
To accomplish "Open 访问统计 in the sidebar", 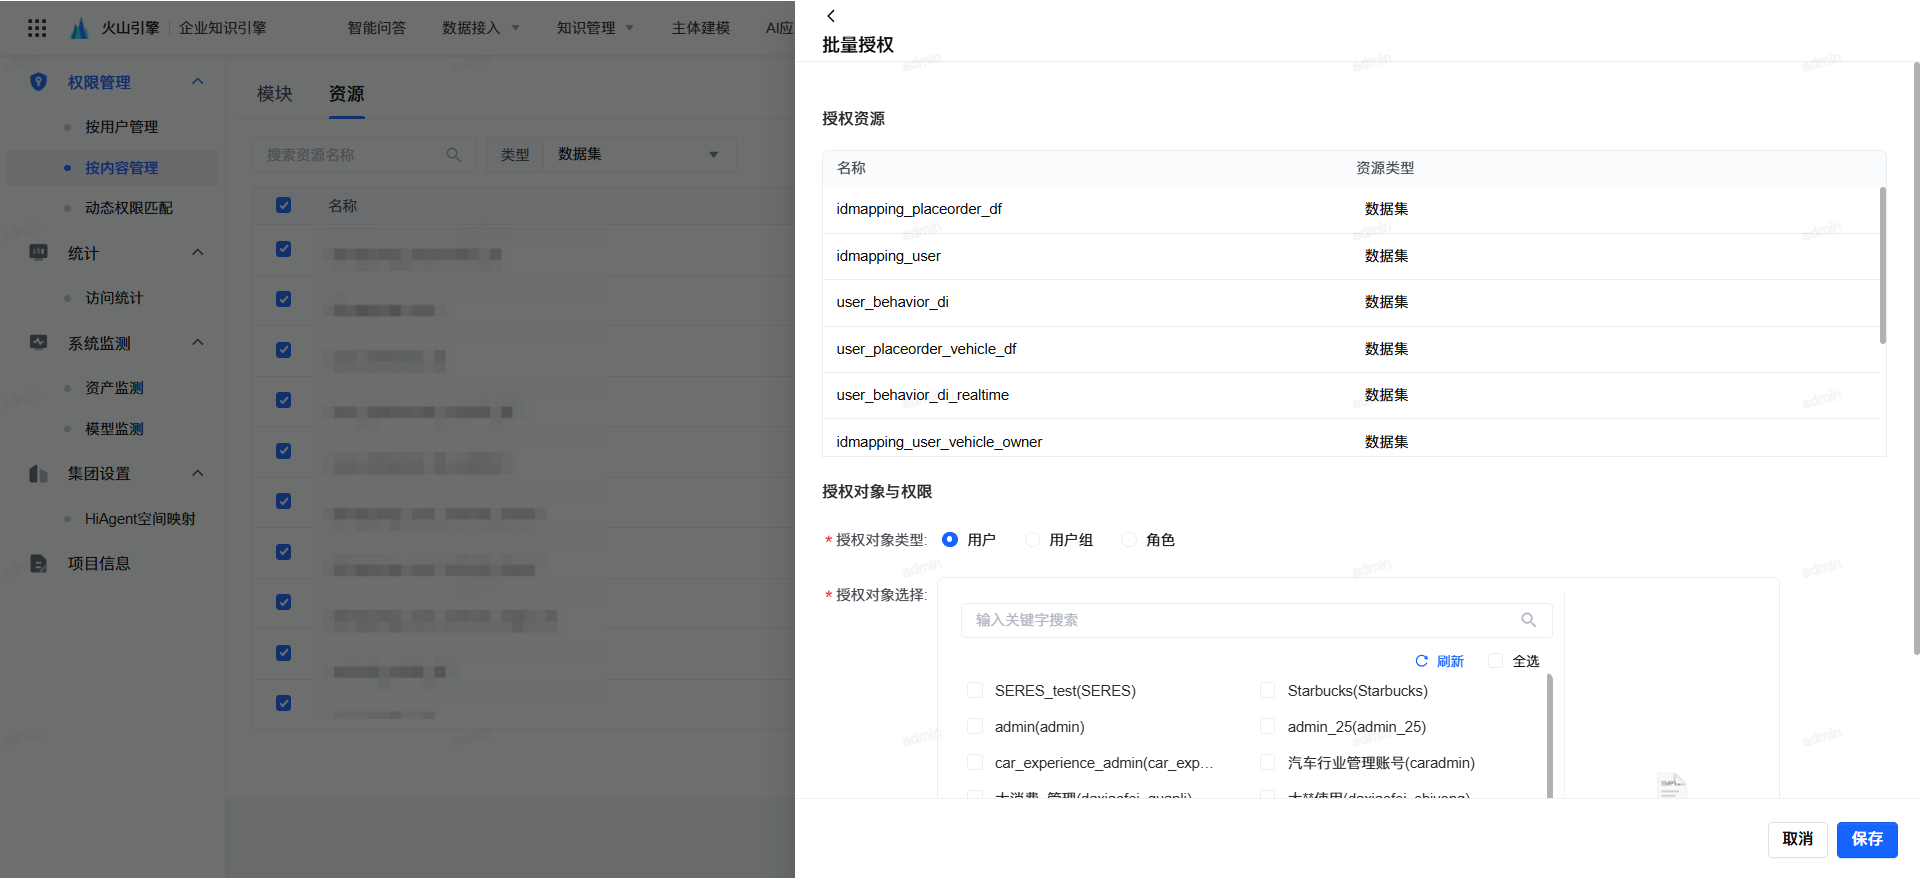I will pos(112,298).
